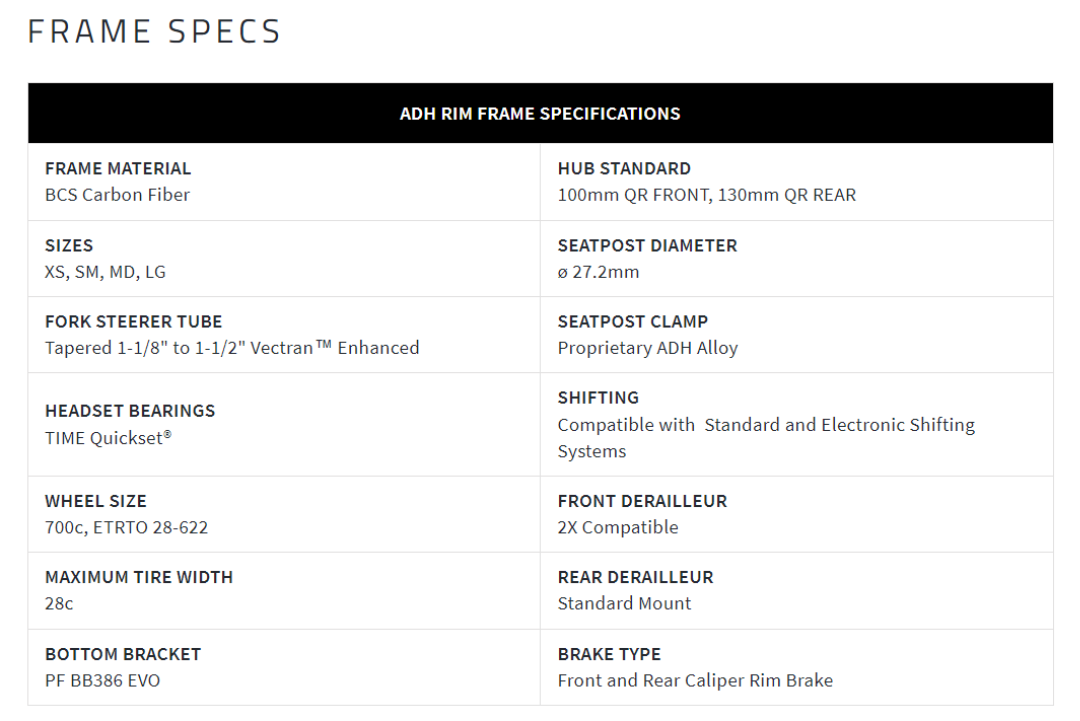Click the FORK STEERER TUBE label
The image size is (1080, 721).
(x=133, y=322)
